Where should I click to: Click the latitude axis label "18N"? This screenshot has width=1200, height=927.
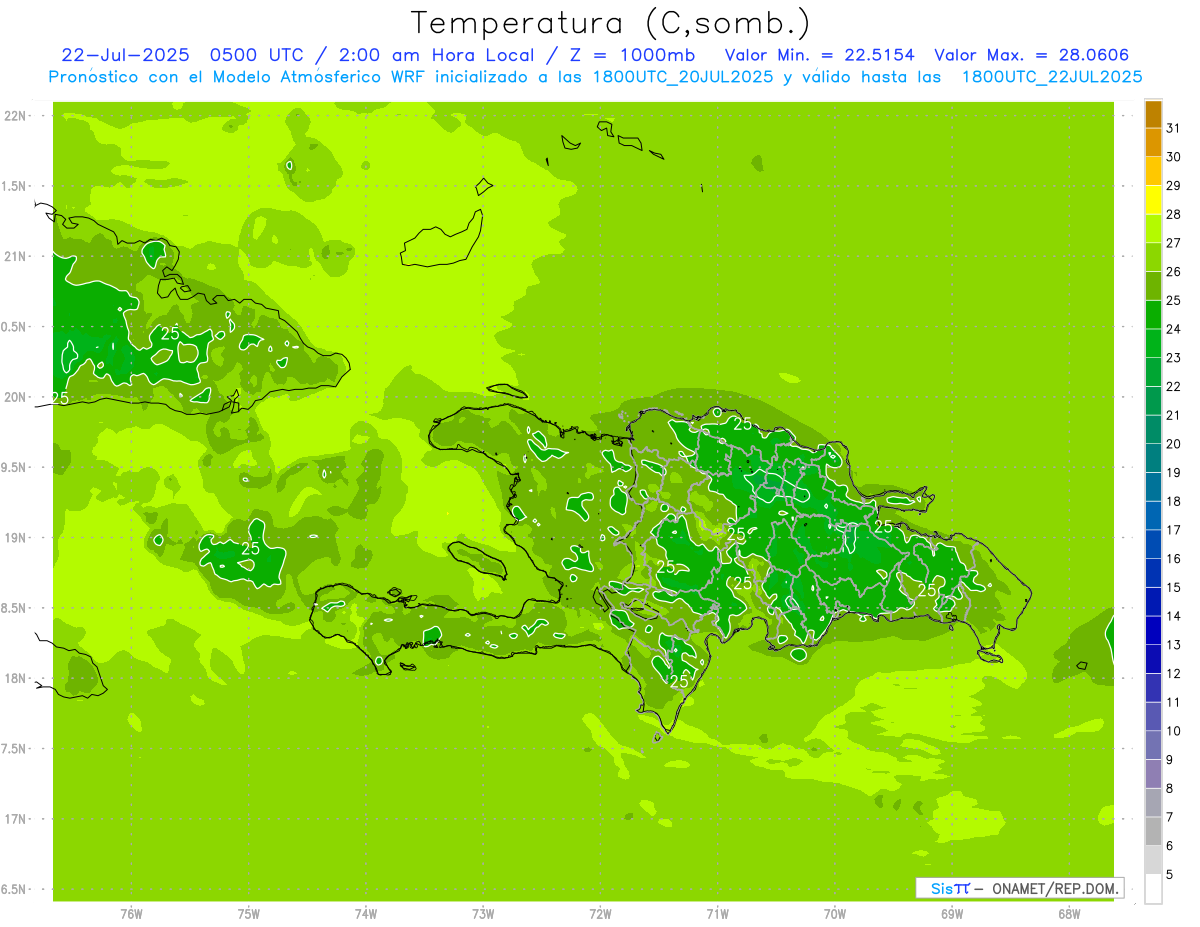point(16,678)
